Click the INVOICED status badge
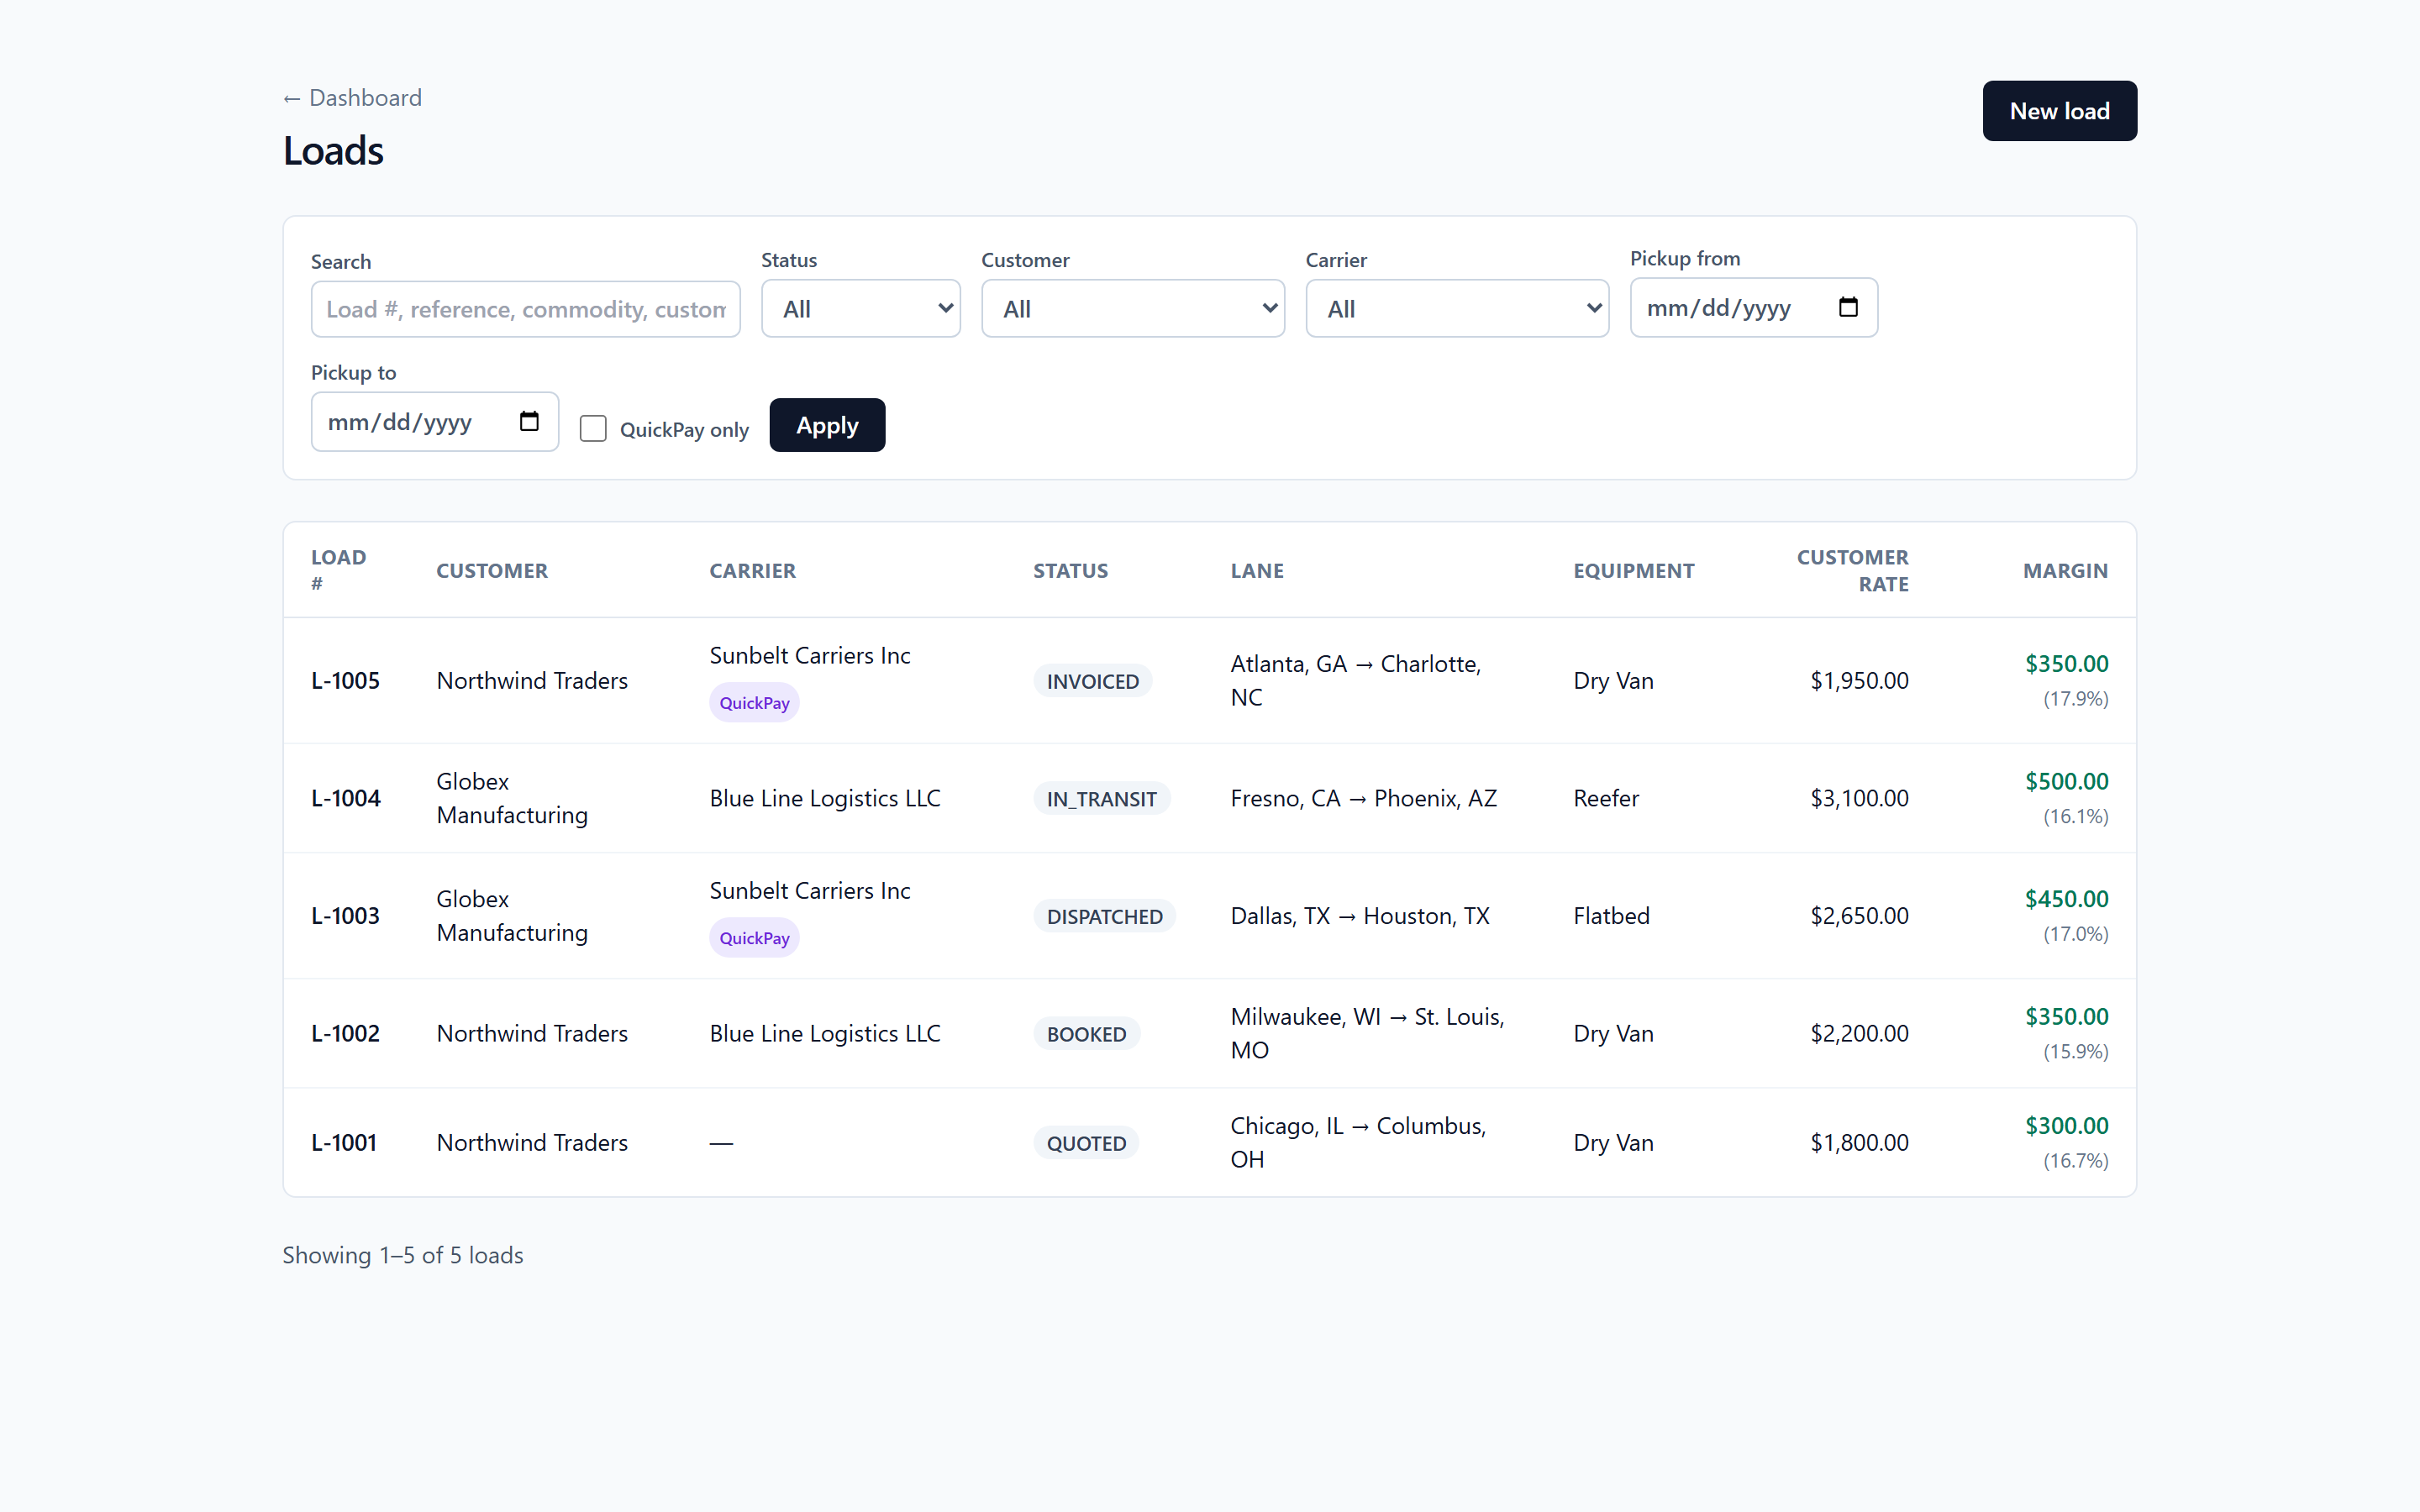Viewport: 2420px width, 1512px height. pyautogui.click(x=1092, y=681)
